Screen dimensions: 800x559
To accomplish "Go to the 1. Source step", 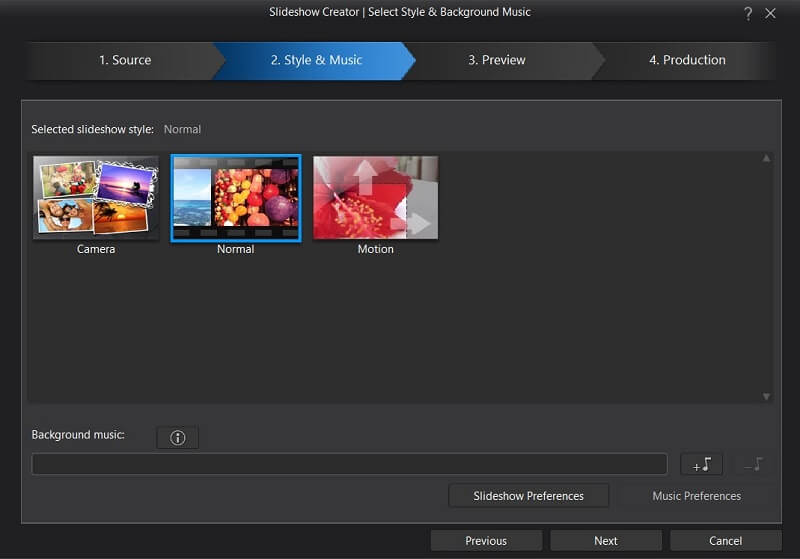I will click(125, 60).
